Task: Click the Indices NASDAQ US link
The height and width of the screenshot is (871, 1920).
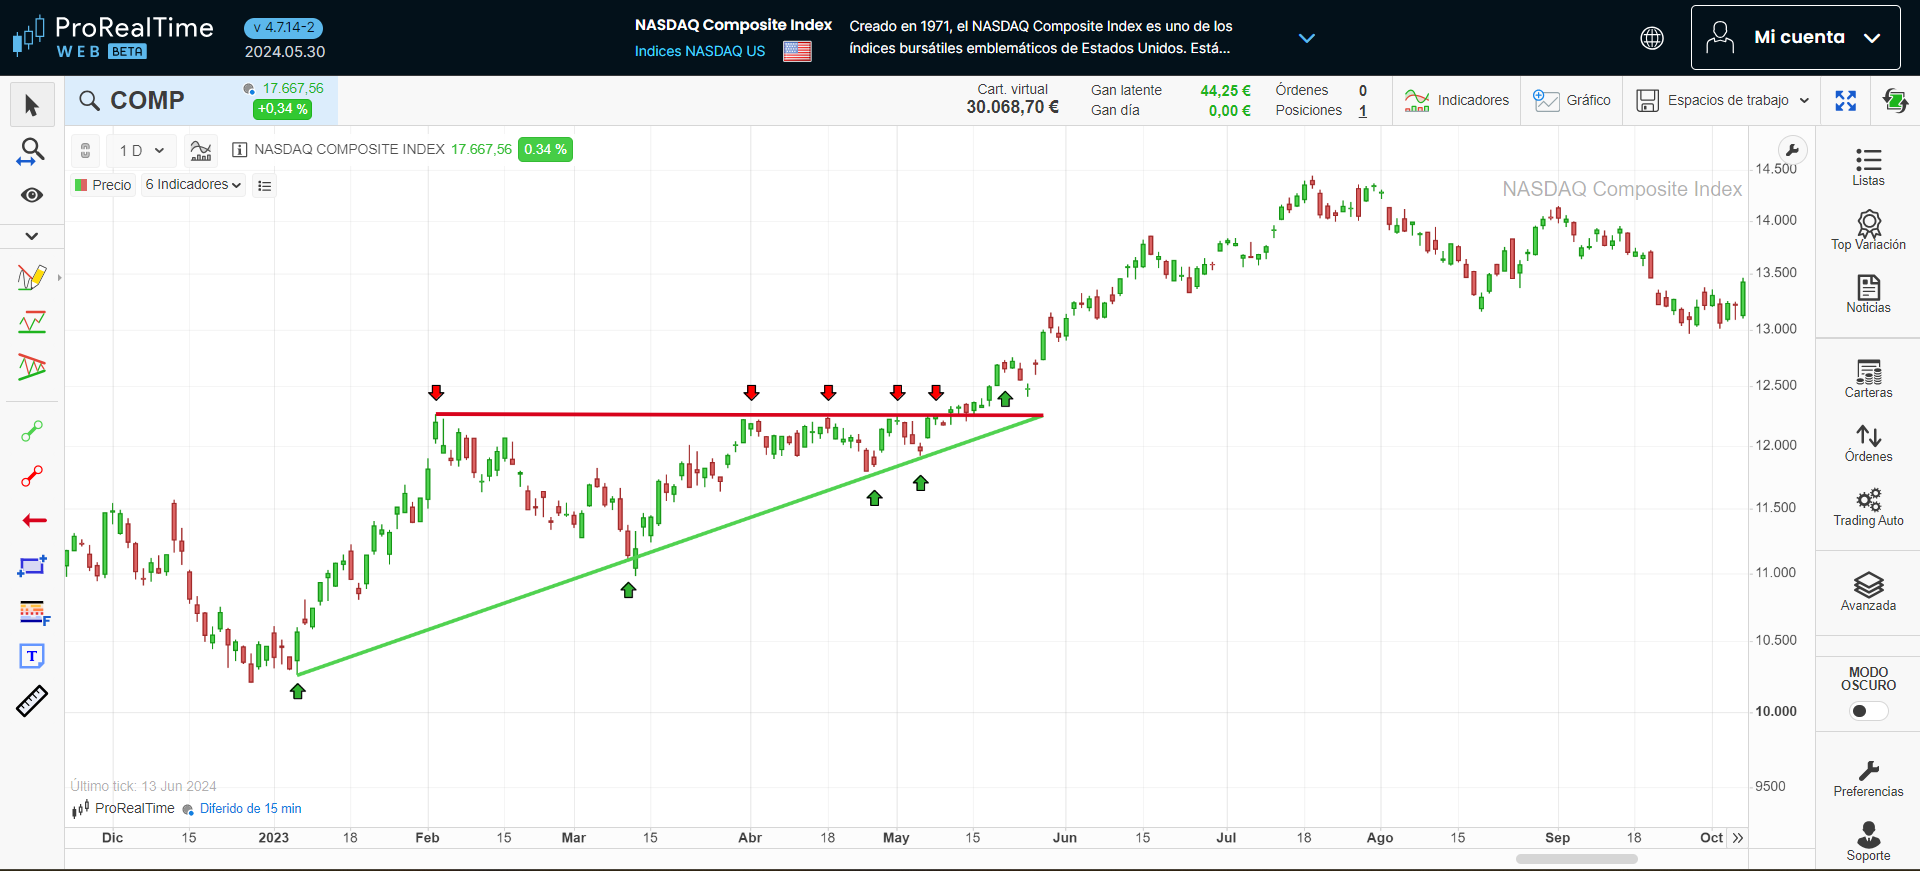Action: click(699, 51)
